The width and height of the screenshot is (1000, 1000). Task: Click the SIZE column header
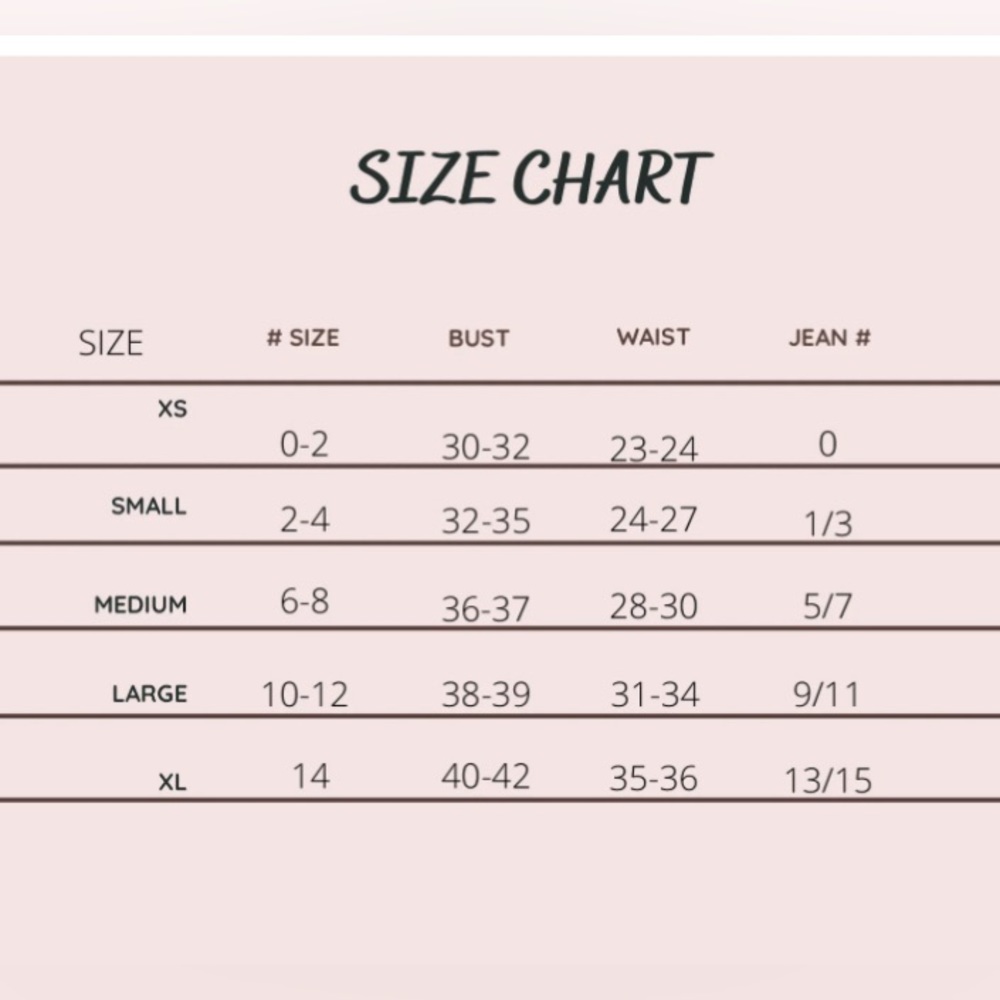(x=111, y=343)
